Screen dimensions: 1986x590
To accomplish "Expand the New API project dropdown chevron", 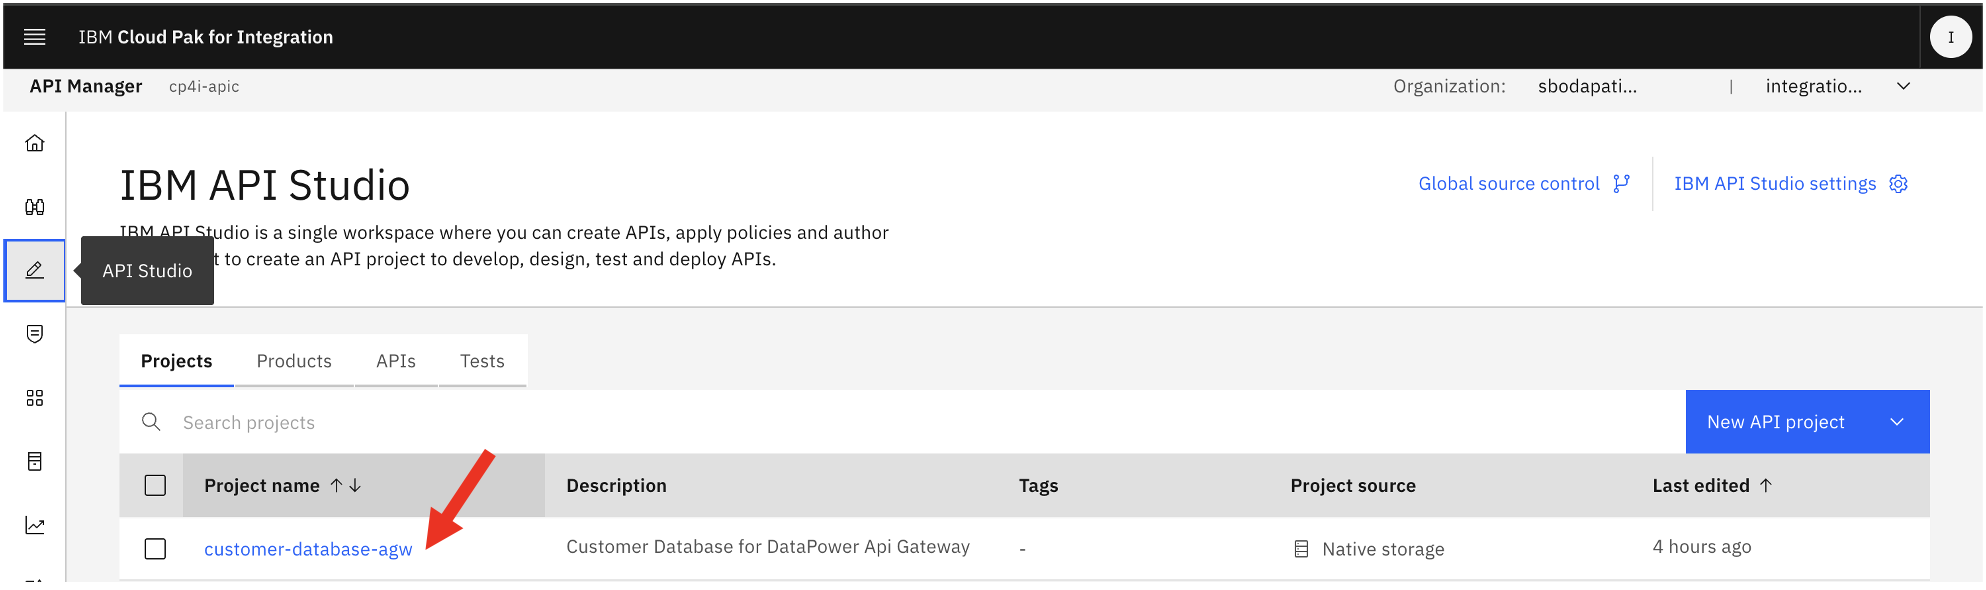I will pos(1897,422).
